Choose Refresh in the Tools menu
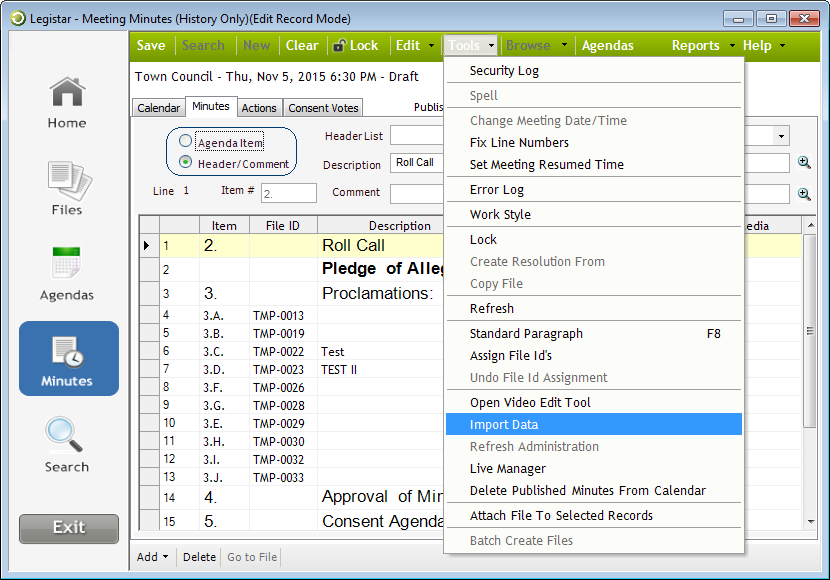 click(594, 308)
